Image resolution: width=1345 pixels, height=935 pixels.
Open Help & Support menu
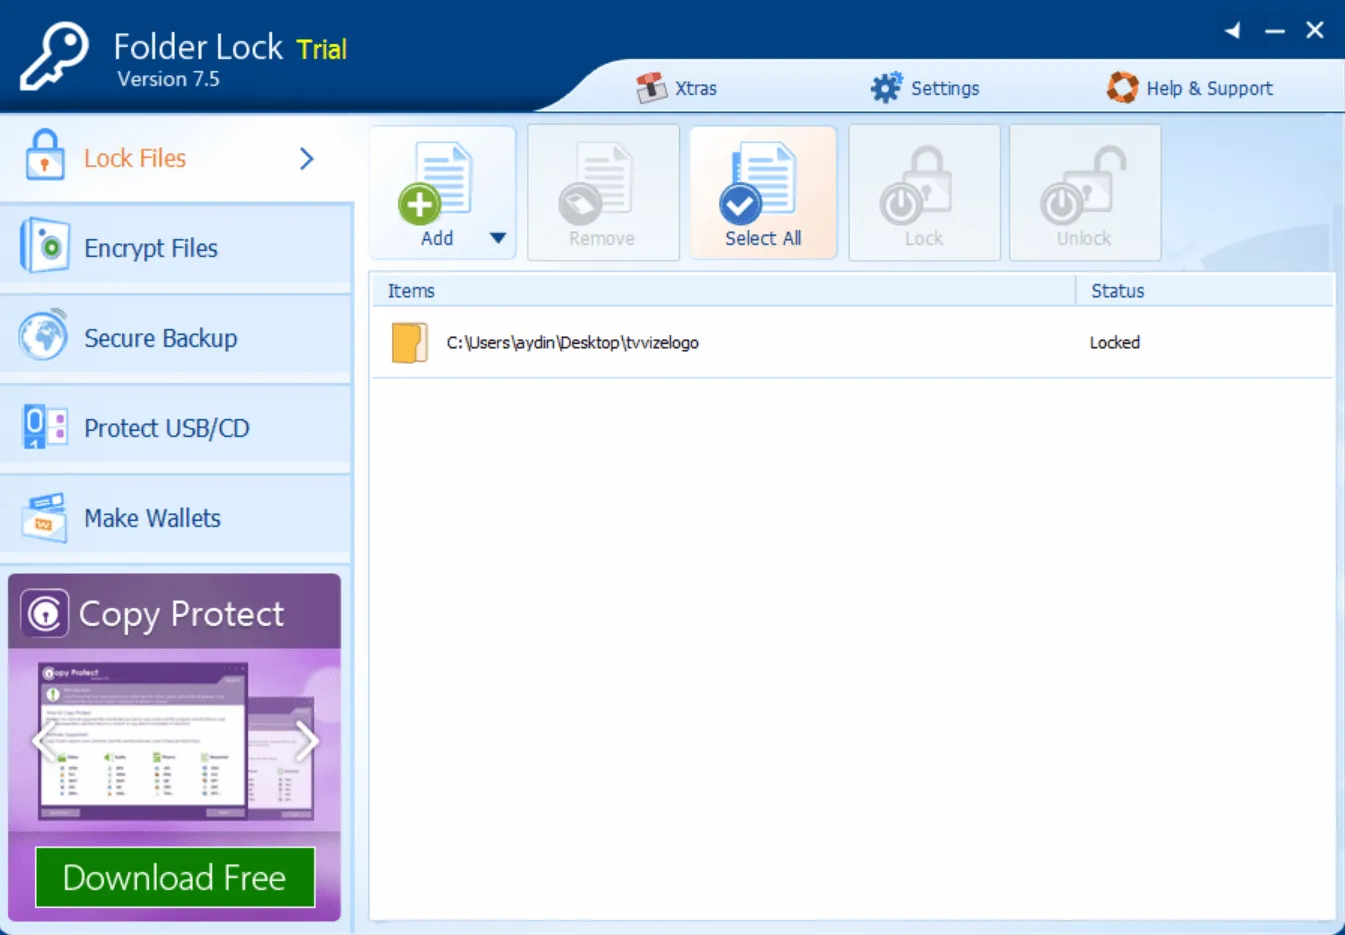click(x=1191, y=88)
